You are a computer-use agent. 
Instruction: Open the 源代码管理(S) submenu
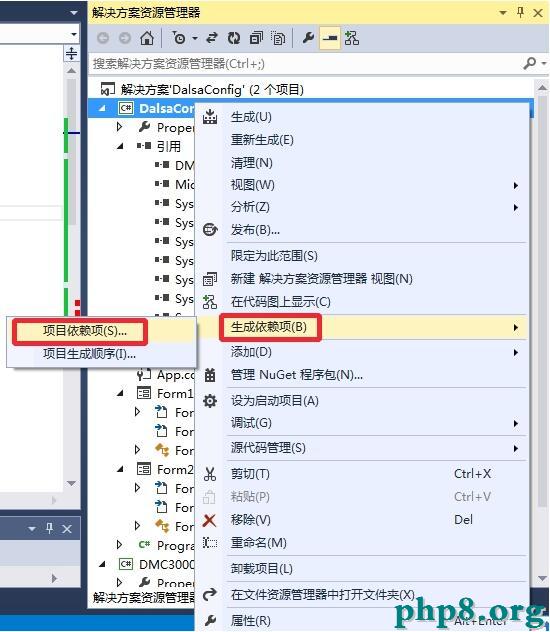click(x=361, y=448)
